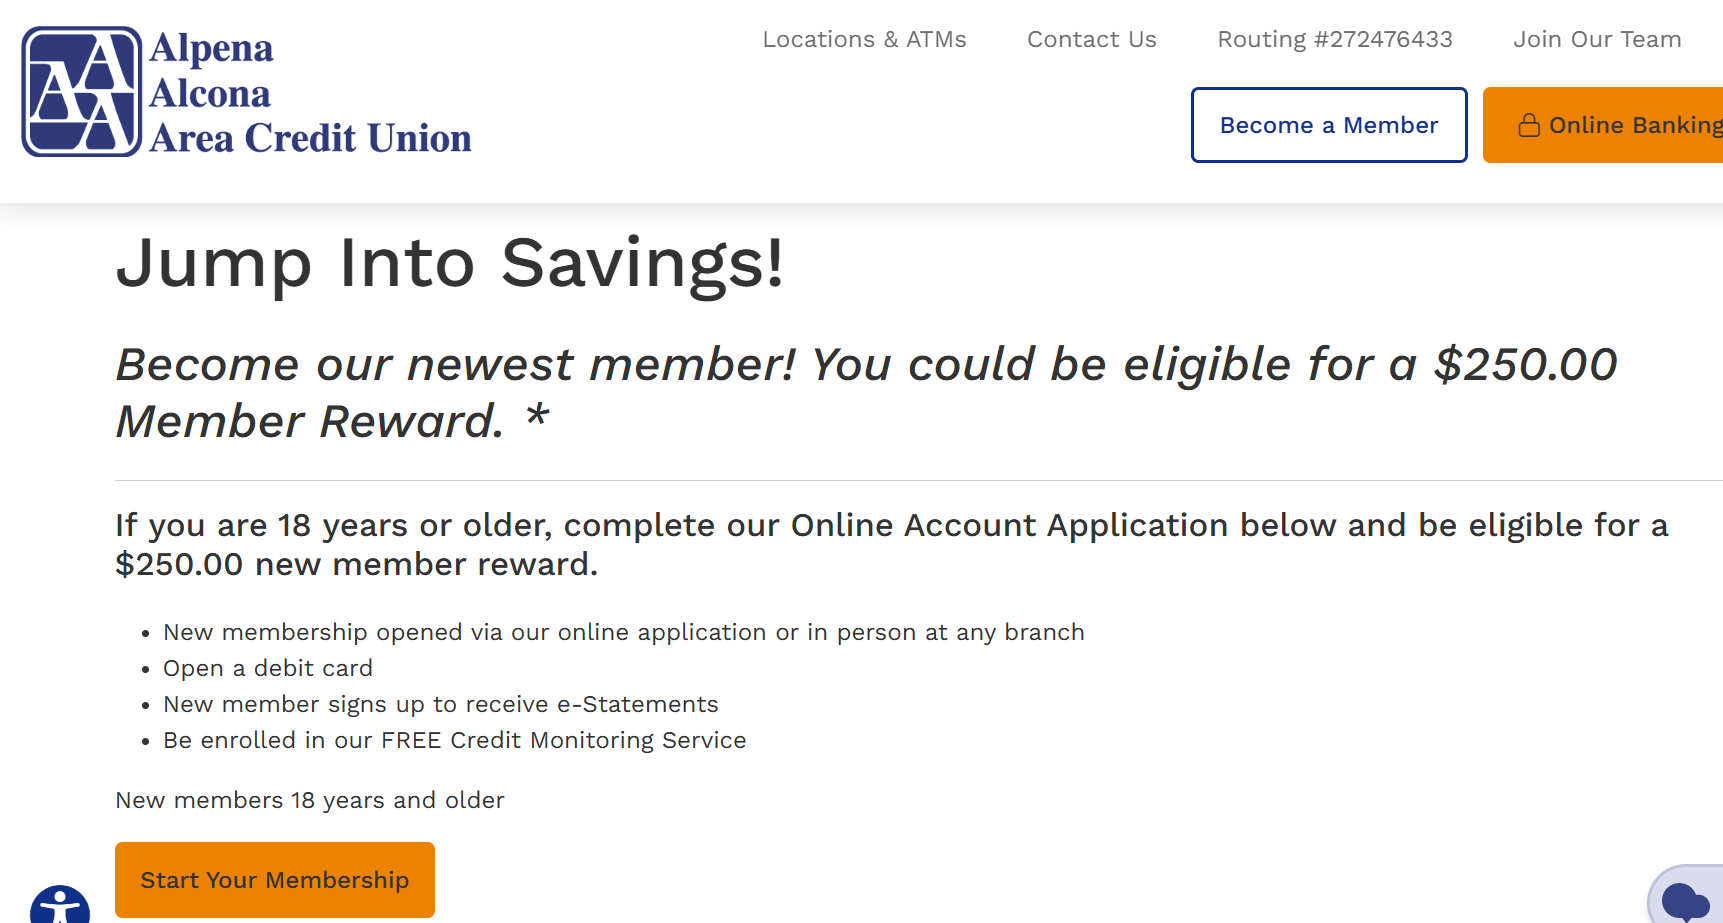Click Start Your Membership button
Screen dimensions: 1723x923
pos(275,880)
